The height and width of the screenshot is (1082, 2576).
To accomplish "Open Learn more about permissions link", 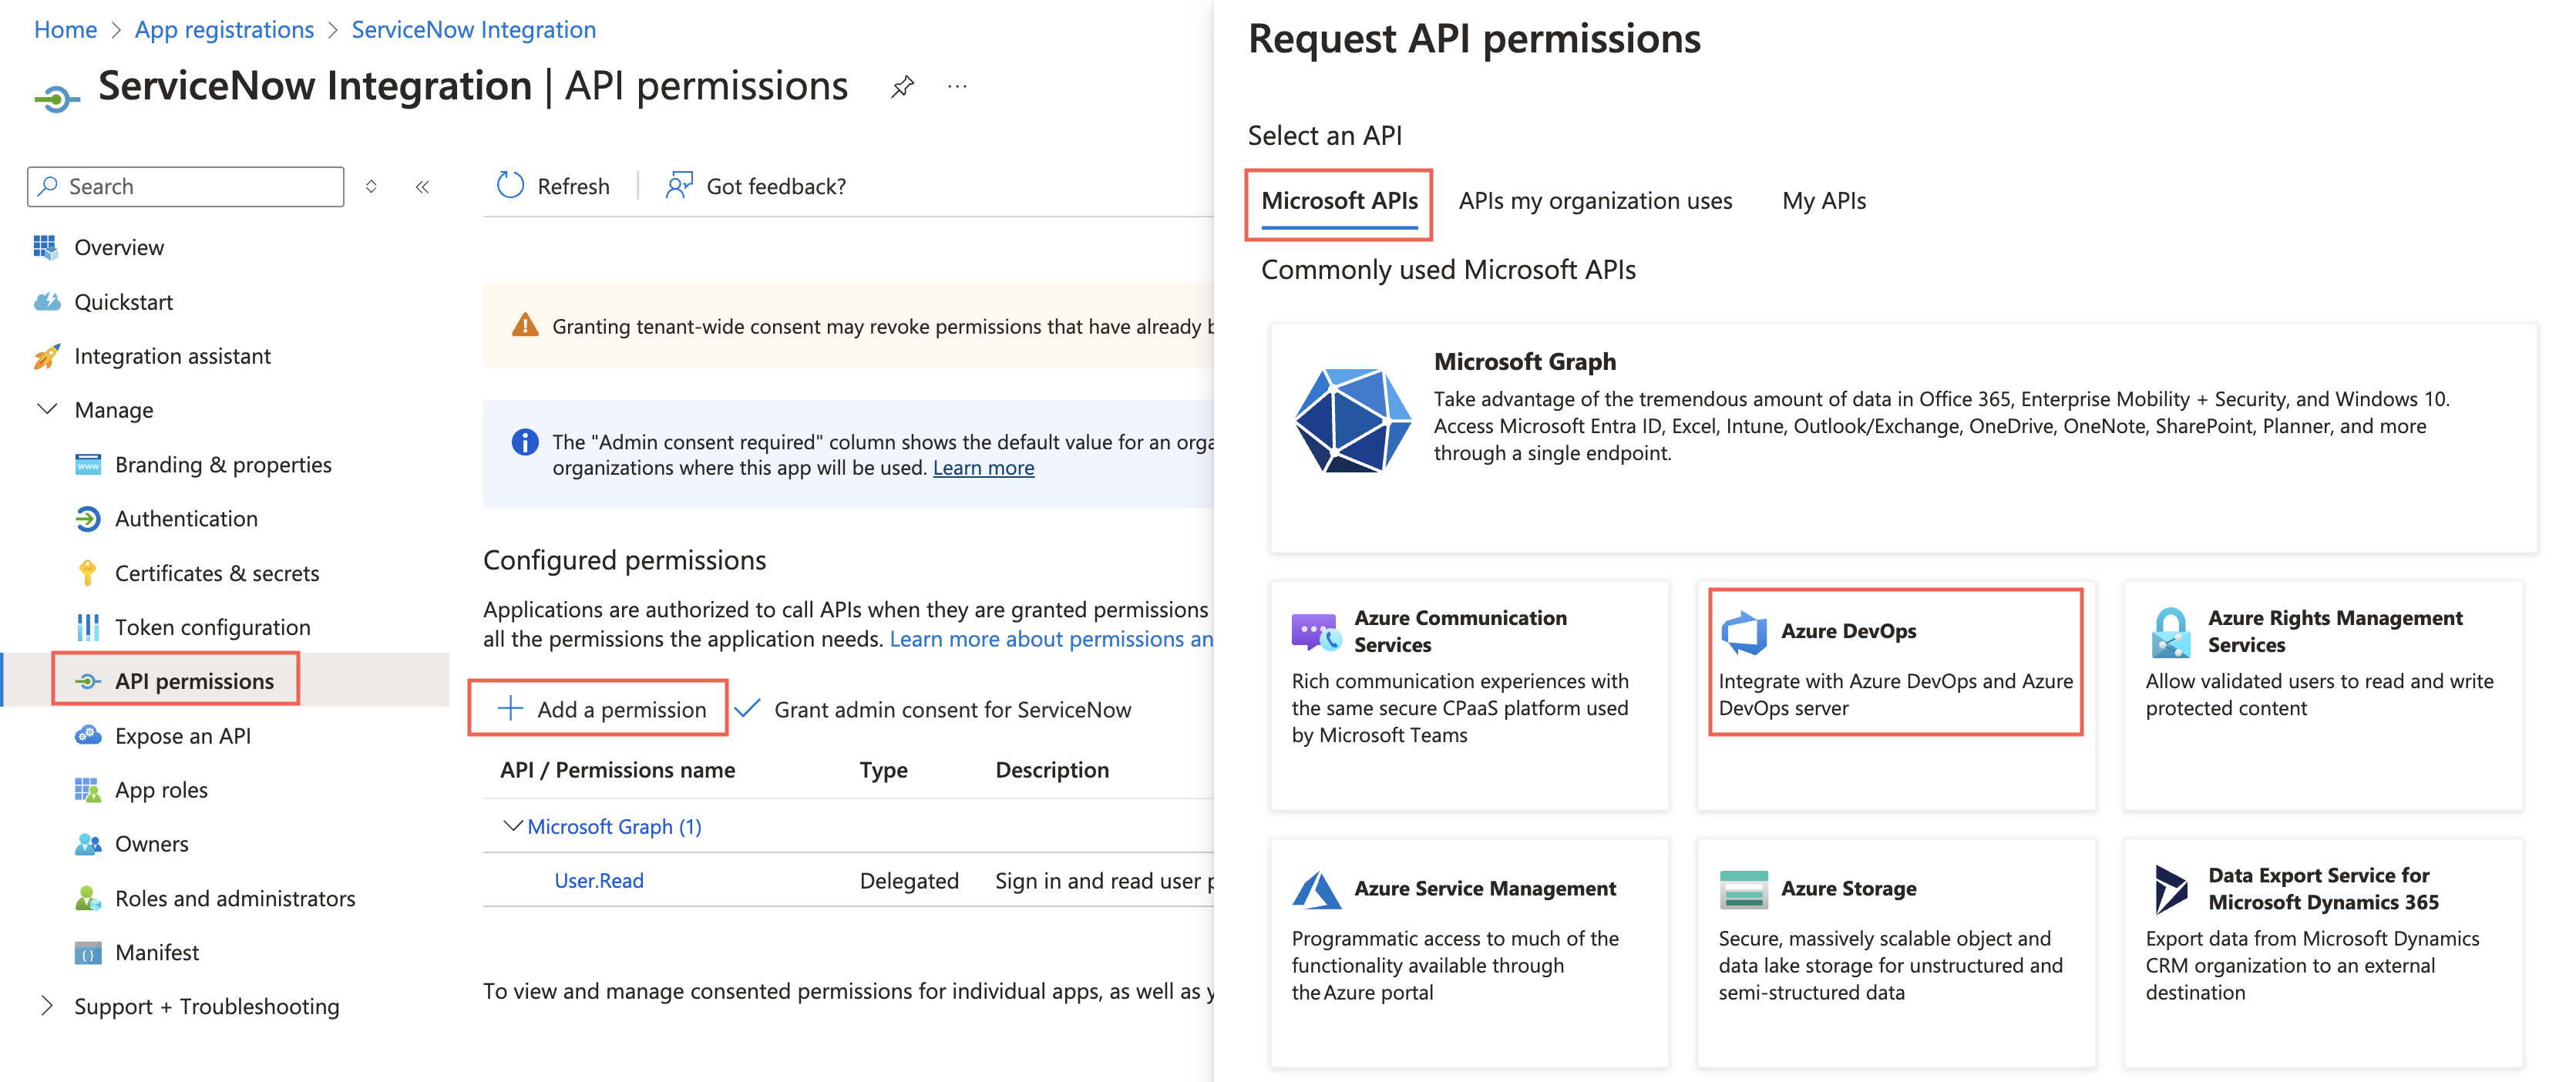I will point(1051,639).
